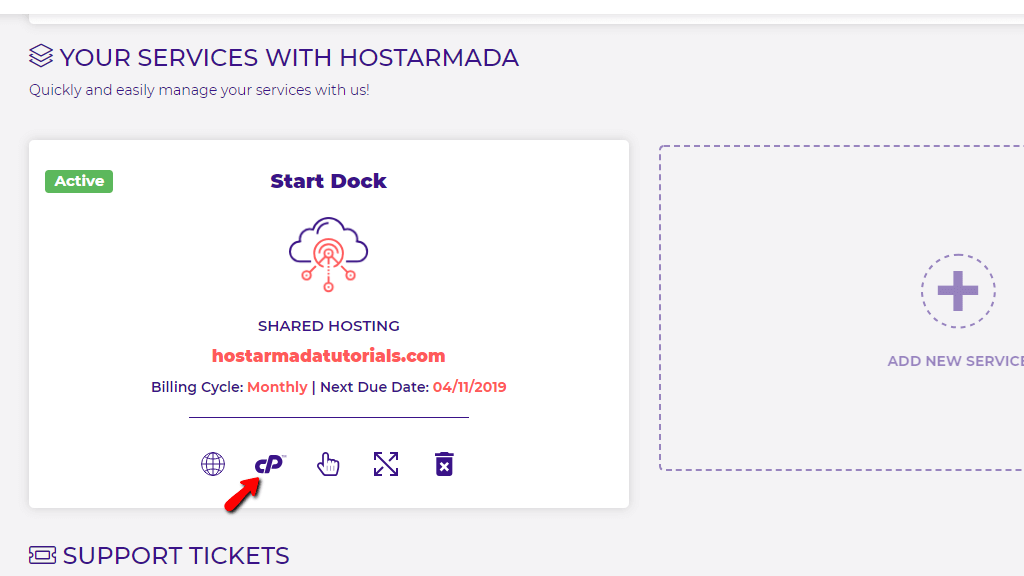Click the green Active status badge
The height and width of the screenshot is (576, 1024).
[x=79, y=181]
